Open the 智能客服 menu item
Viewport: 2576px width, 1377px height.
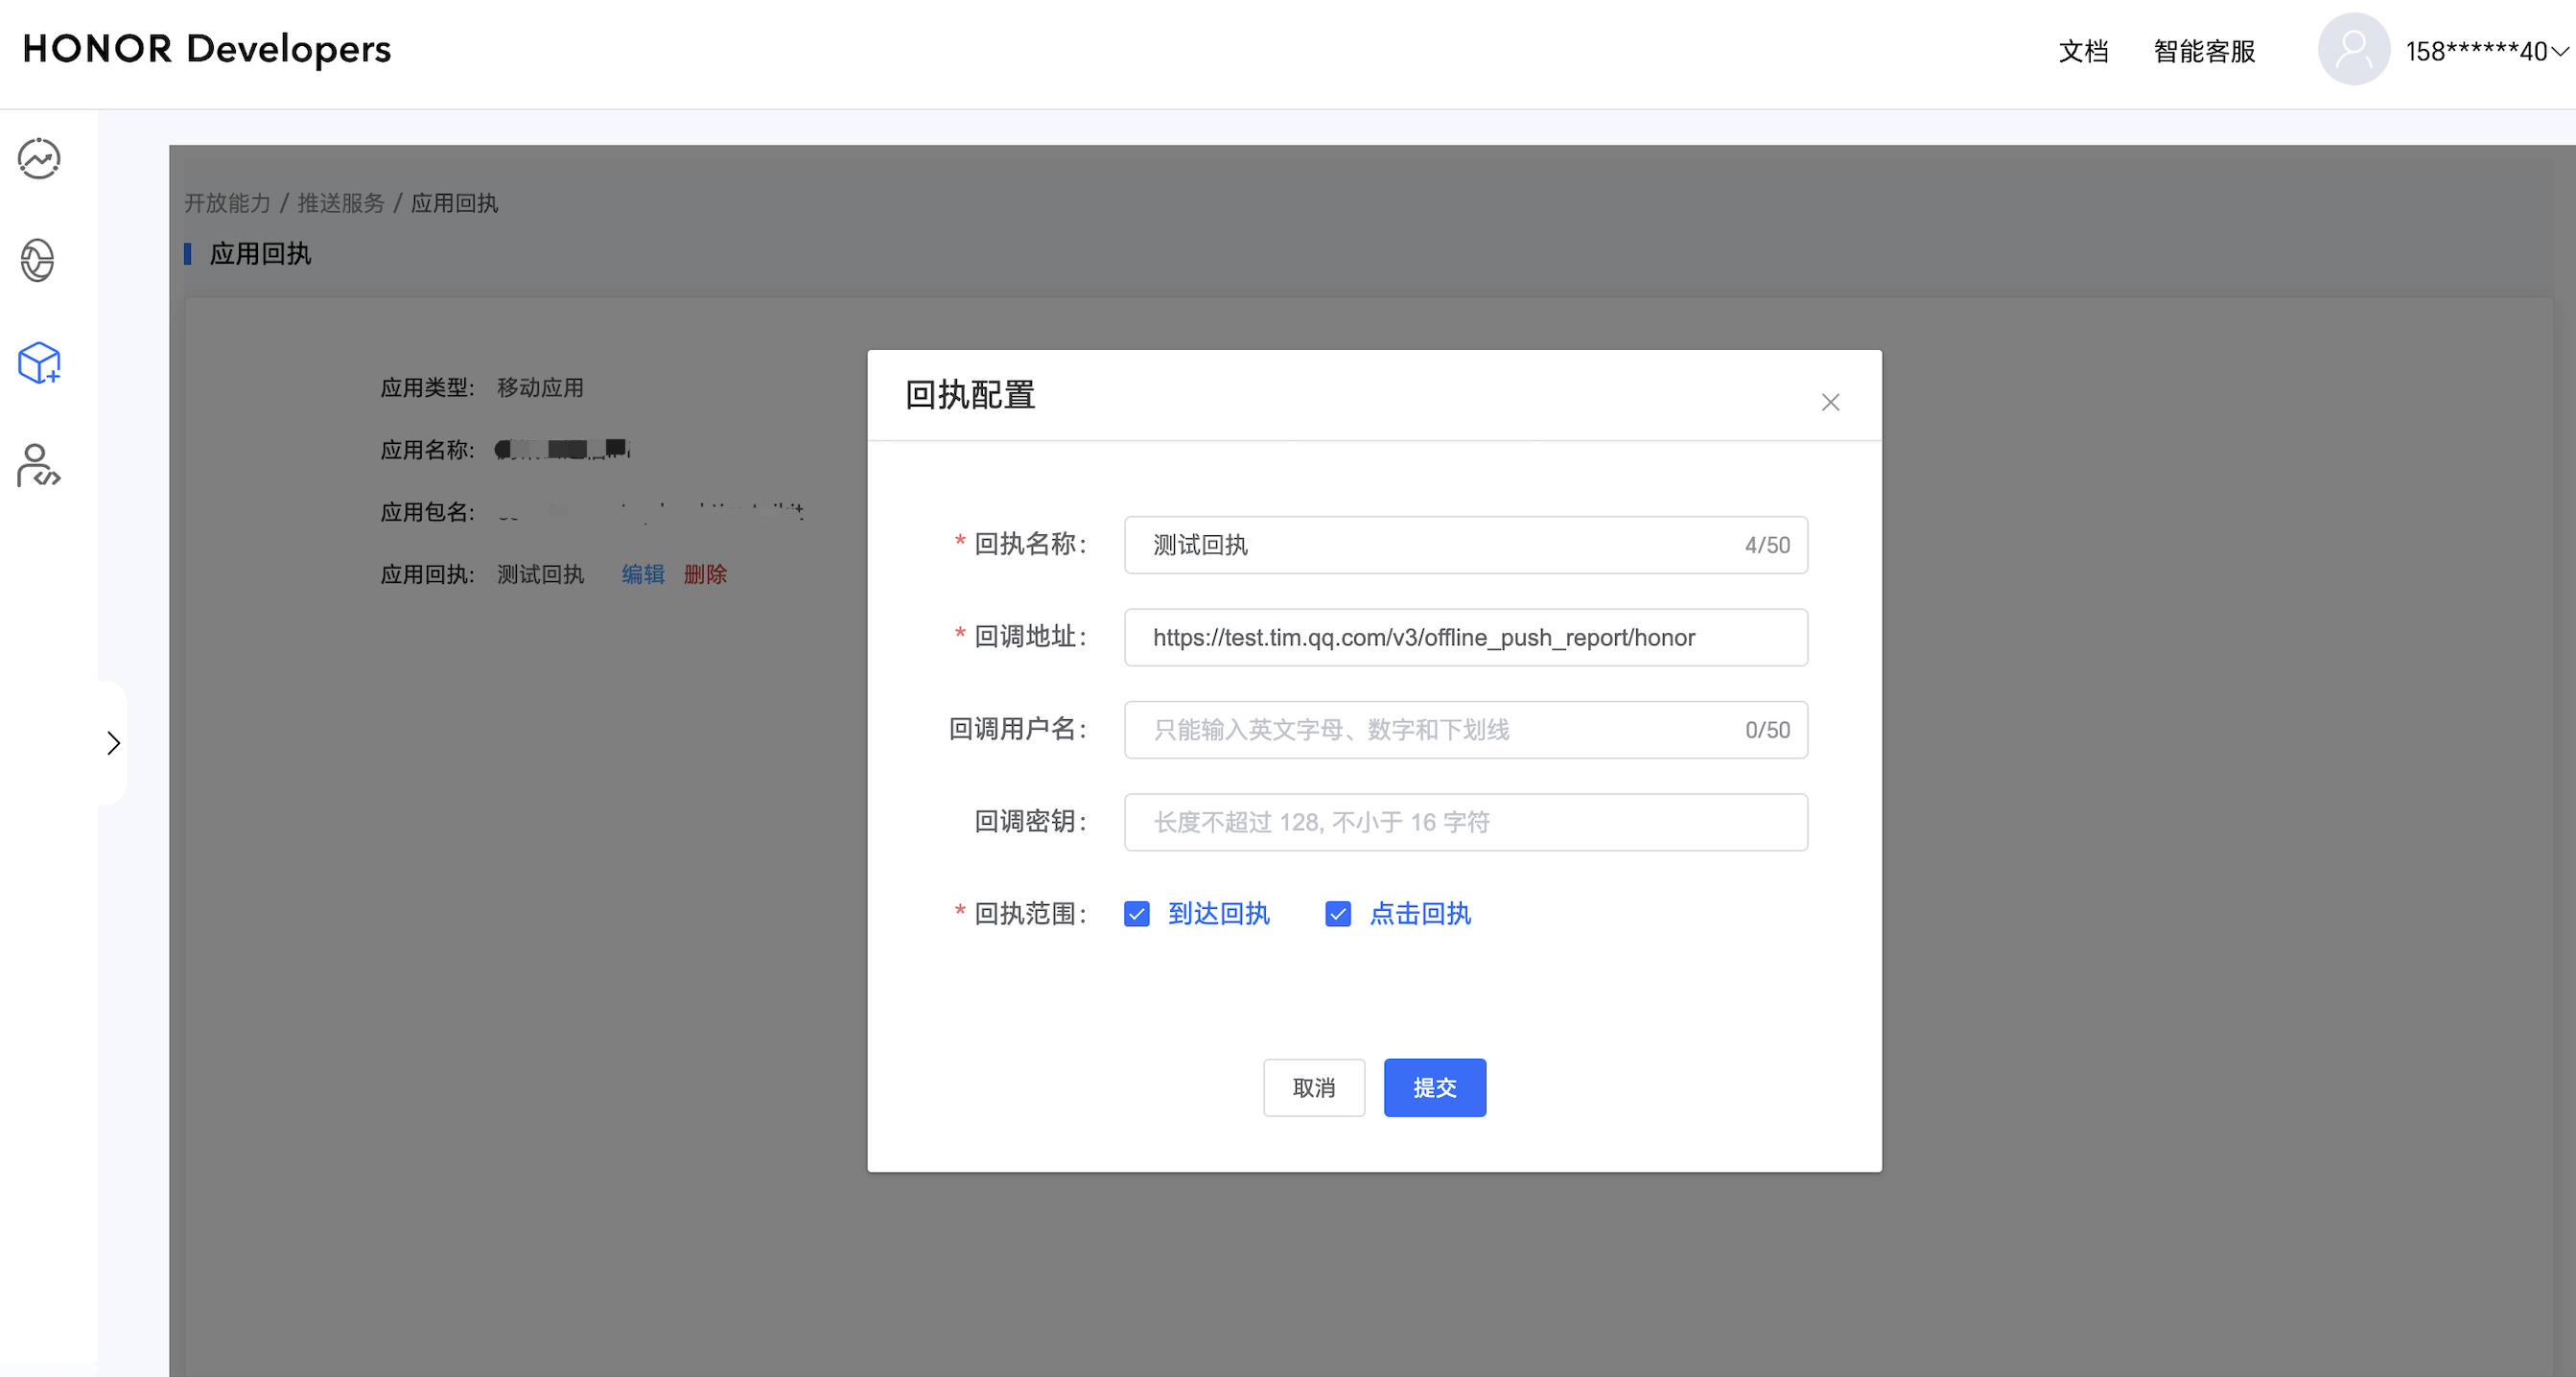click(x=2204, y=51)
